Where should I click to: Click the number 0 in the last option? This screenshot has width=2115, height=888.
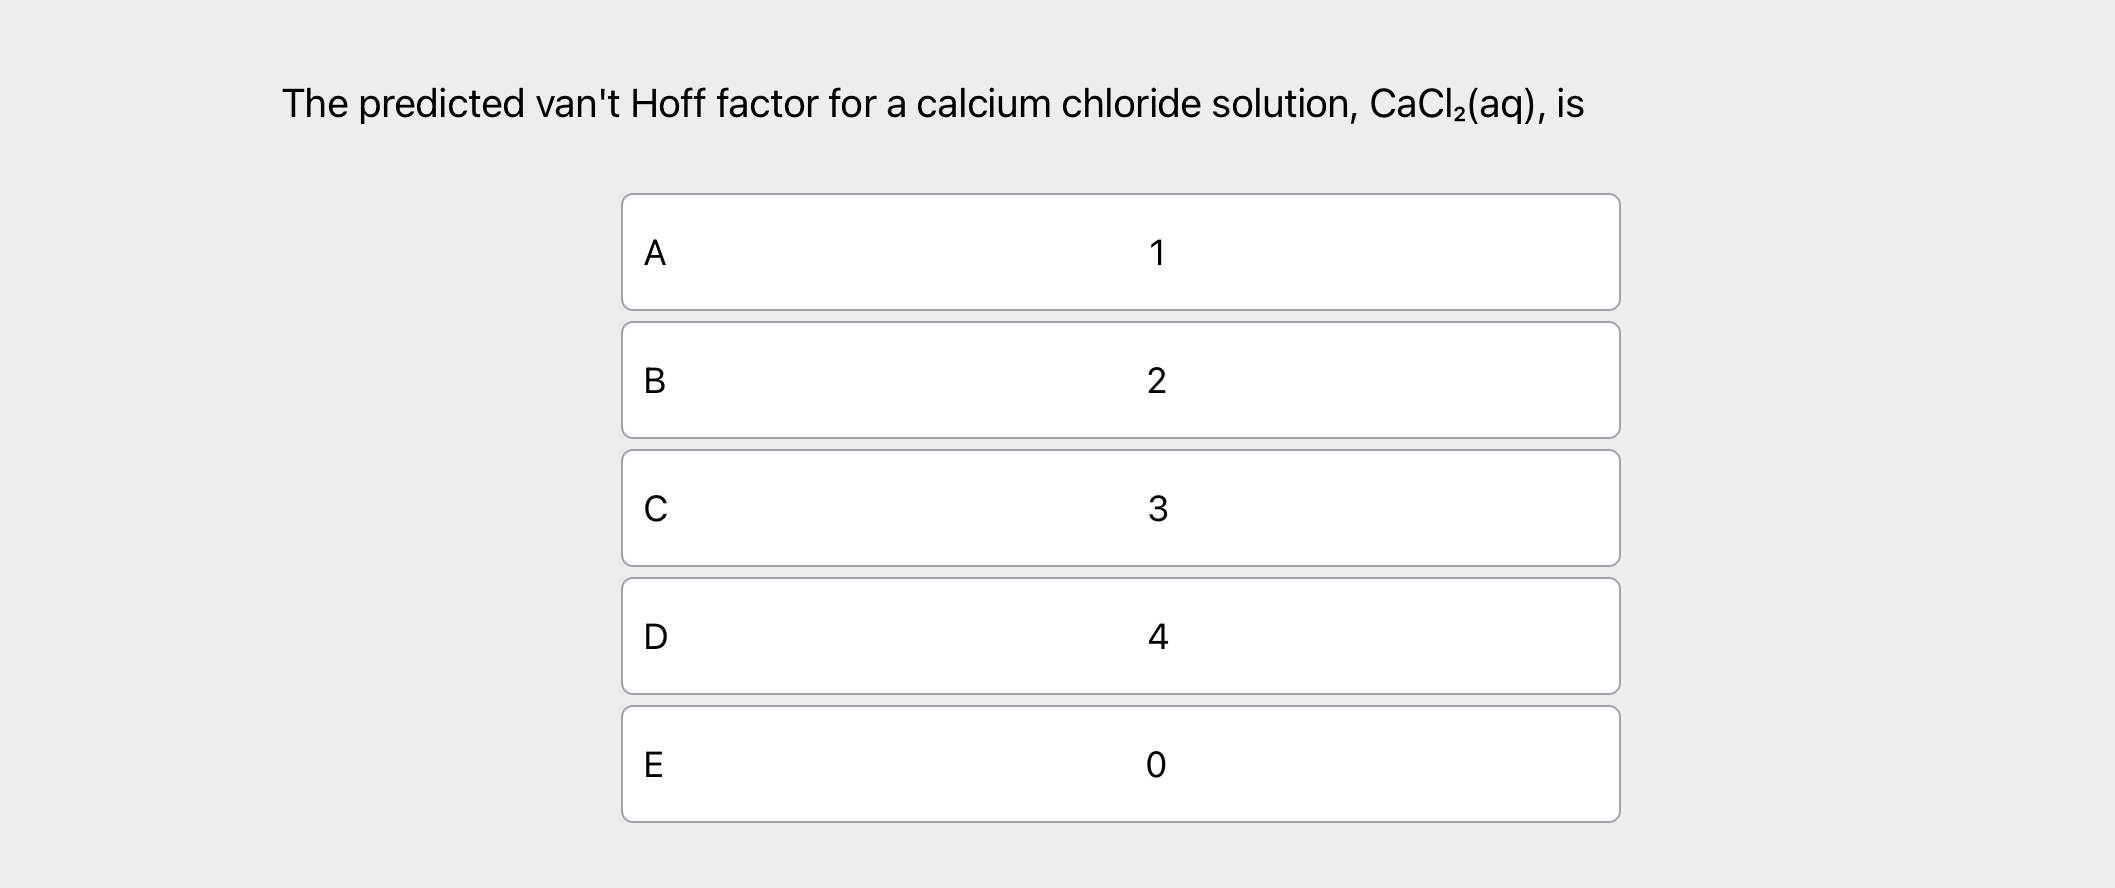[1156, 765]
